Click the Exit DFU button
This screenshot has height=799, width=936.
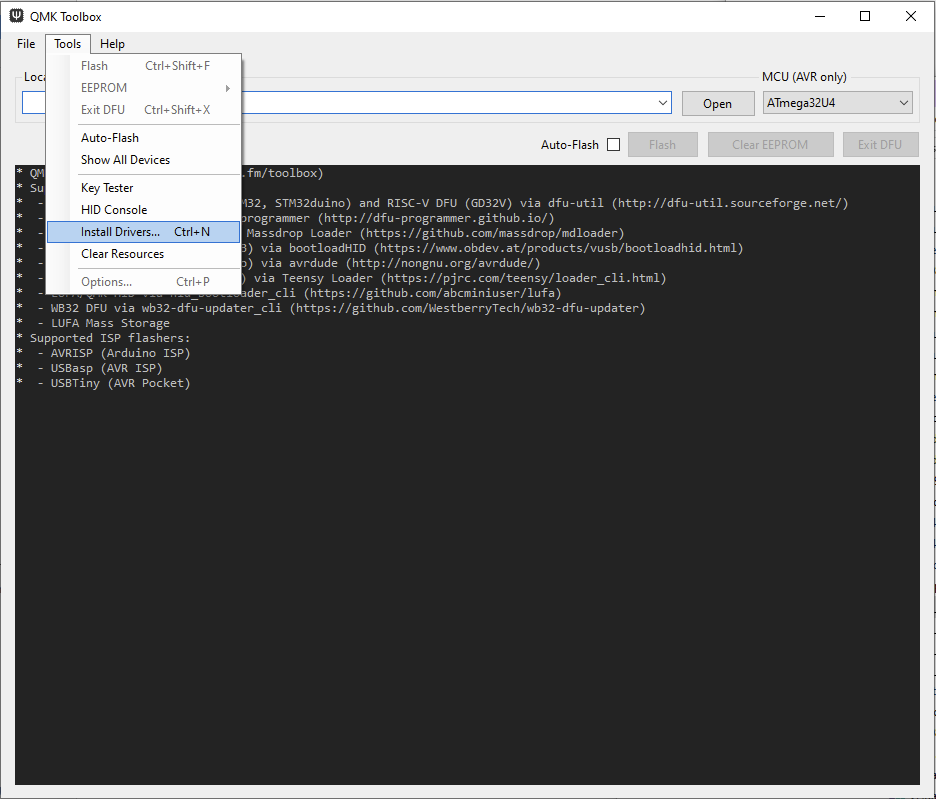880,145
